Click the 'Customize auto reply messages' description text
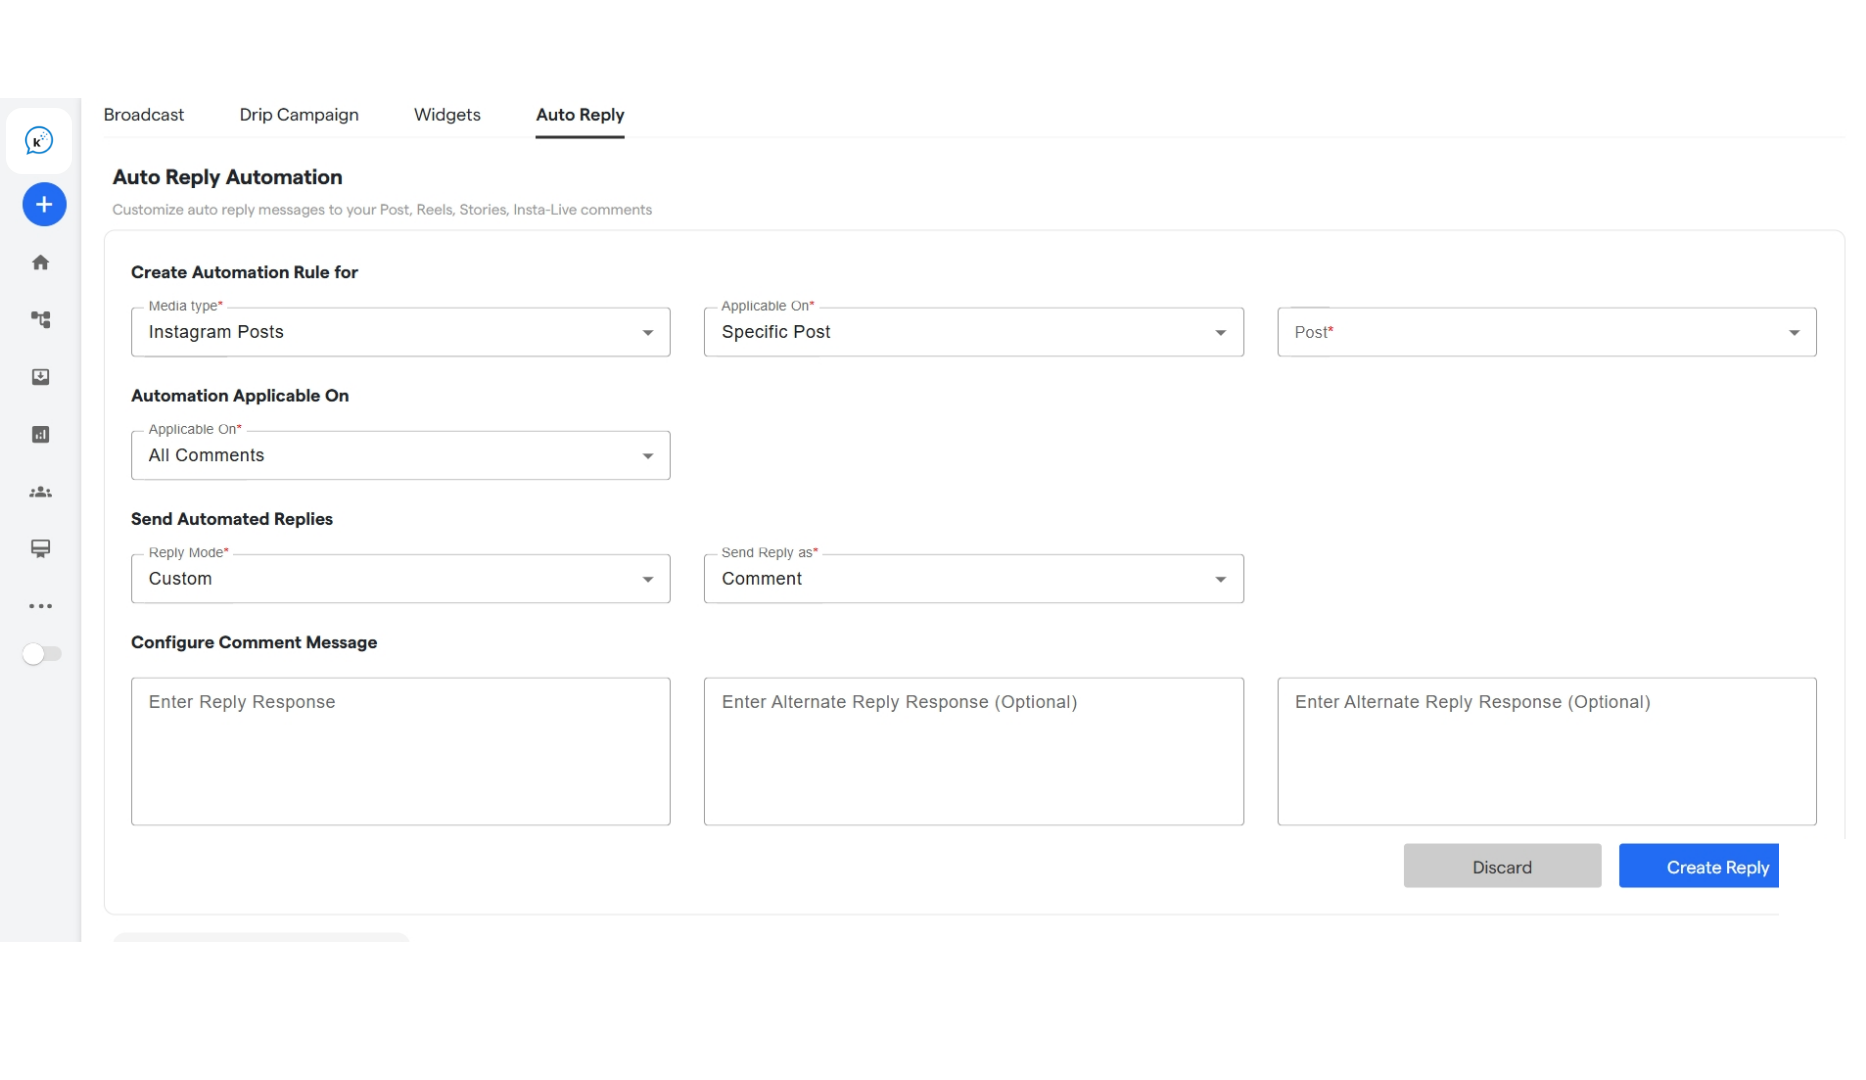Viewport: 1866px width, 1080px height. 382,210
